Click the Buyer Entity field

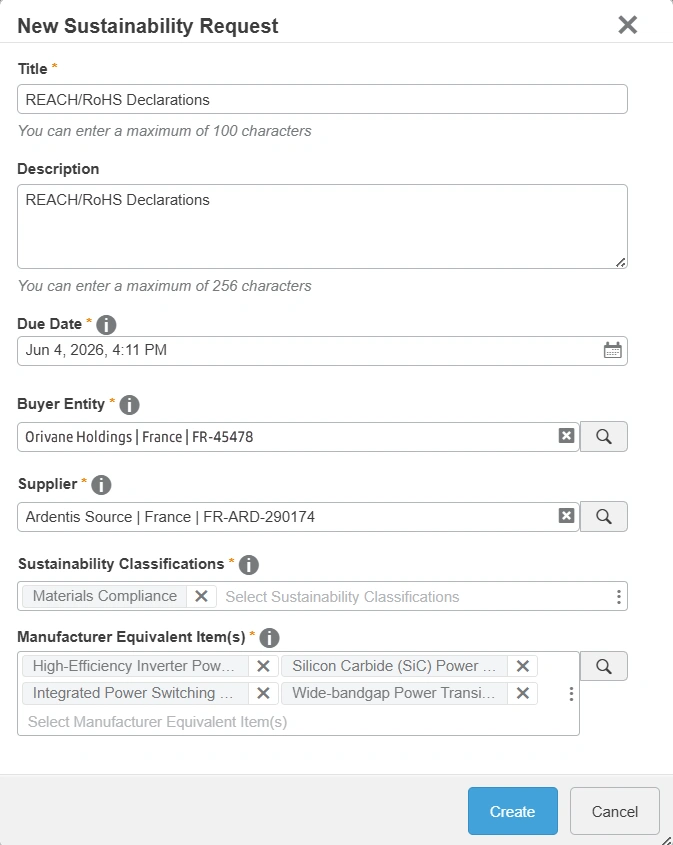(x=298, y=437)
